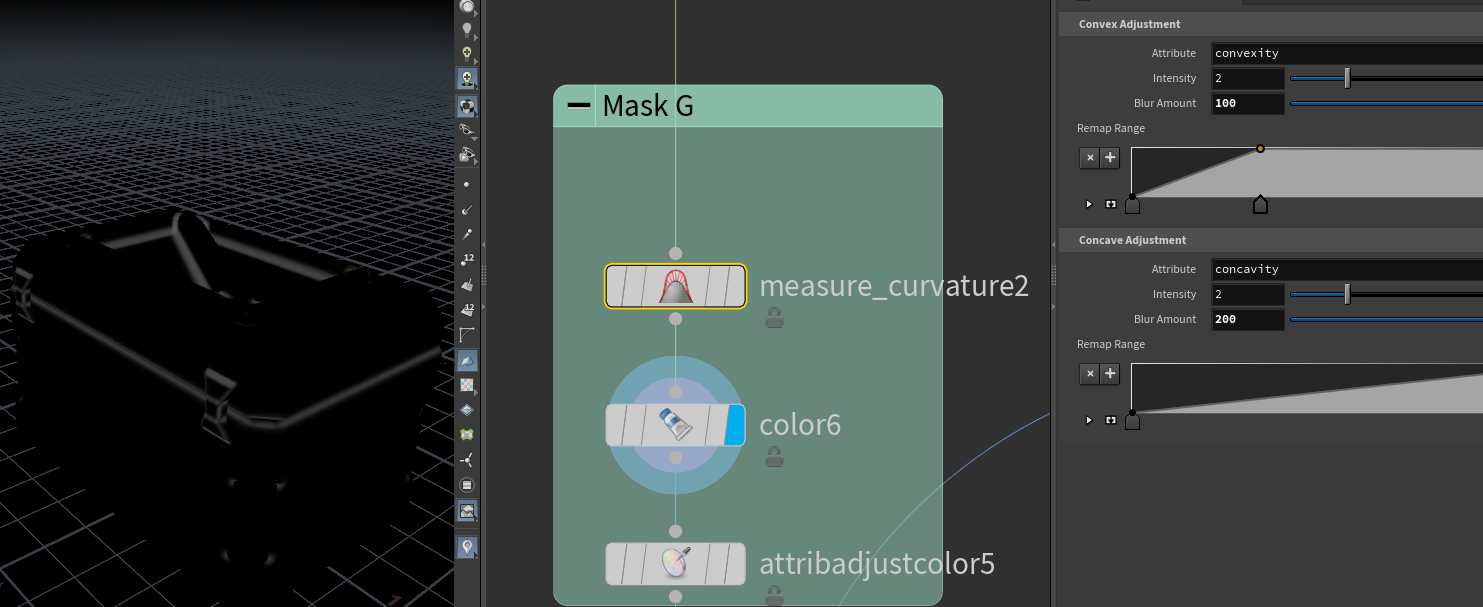Remove point from Convex Remap Range ramp

tap(1089, 158)
